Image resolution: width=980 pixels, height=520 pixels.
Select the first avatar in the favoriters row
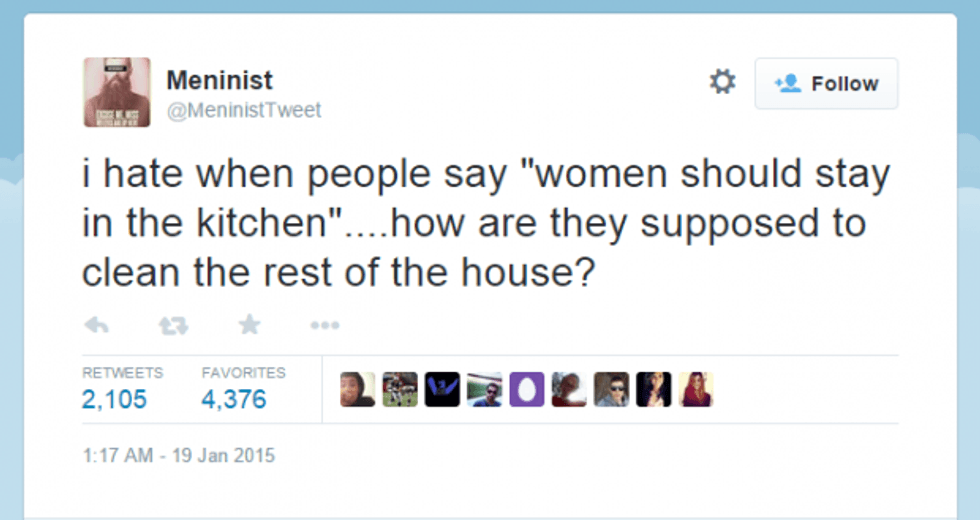358,390
